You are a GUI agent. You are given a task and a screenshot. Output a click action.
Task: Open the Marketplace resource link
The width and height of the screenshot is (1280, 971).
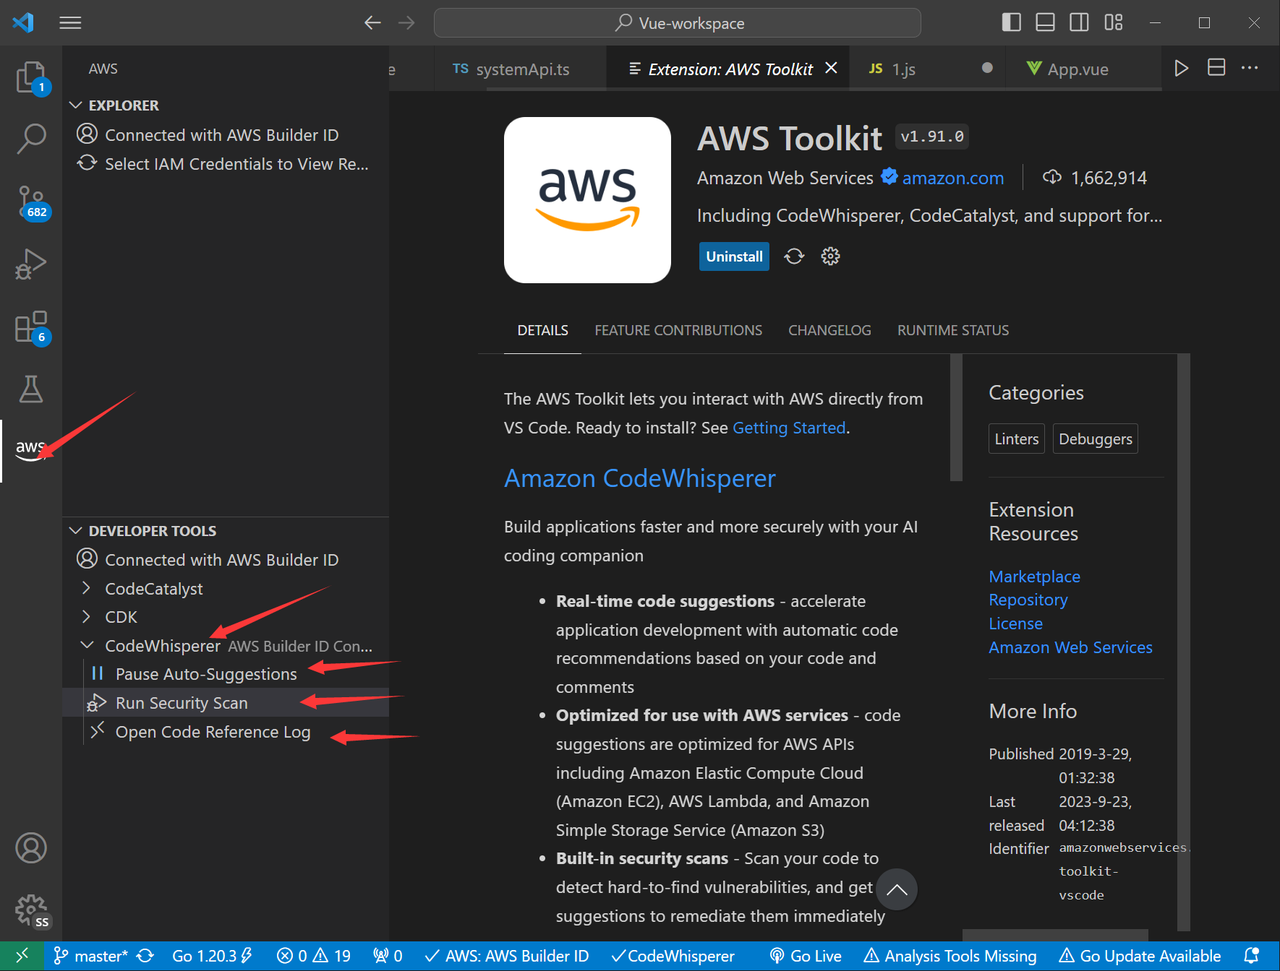pos(1034,576)
